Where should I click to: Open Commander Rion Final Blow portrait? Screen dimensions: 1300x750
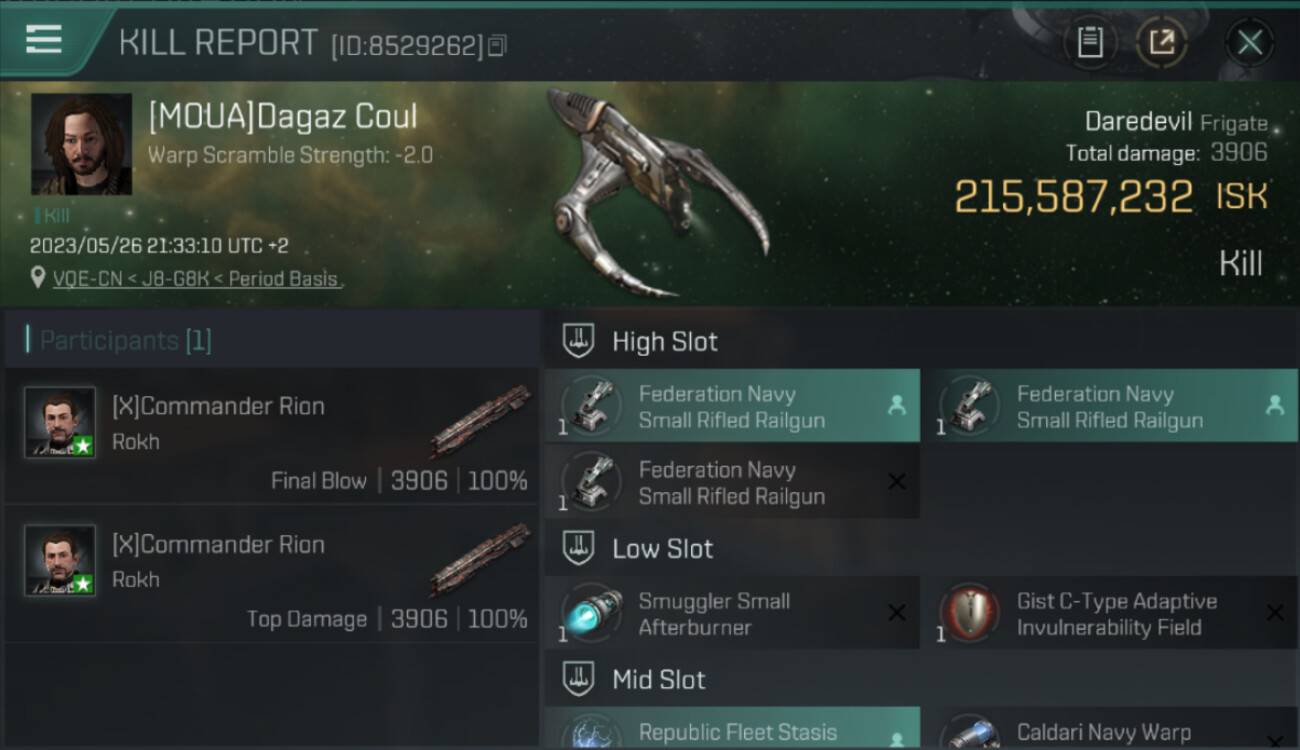coord(60,423)
